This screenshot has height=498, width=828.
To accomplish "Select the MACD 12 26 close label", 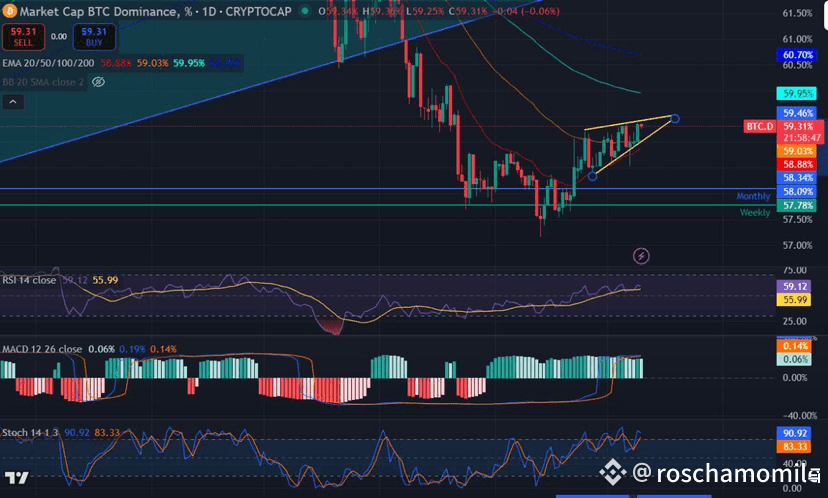I will [x=42, y=349].
